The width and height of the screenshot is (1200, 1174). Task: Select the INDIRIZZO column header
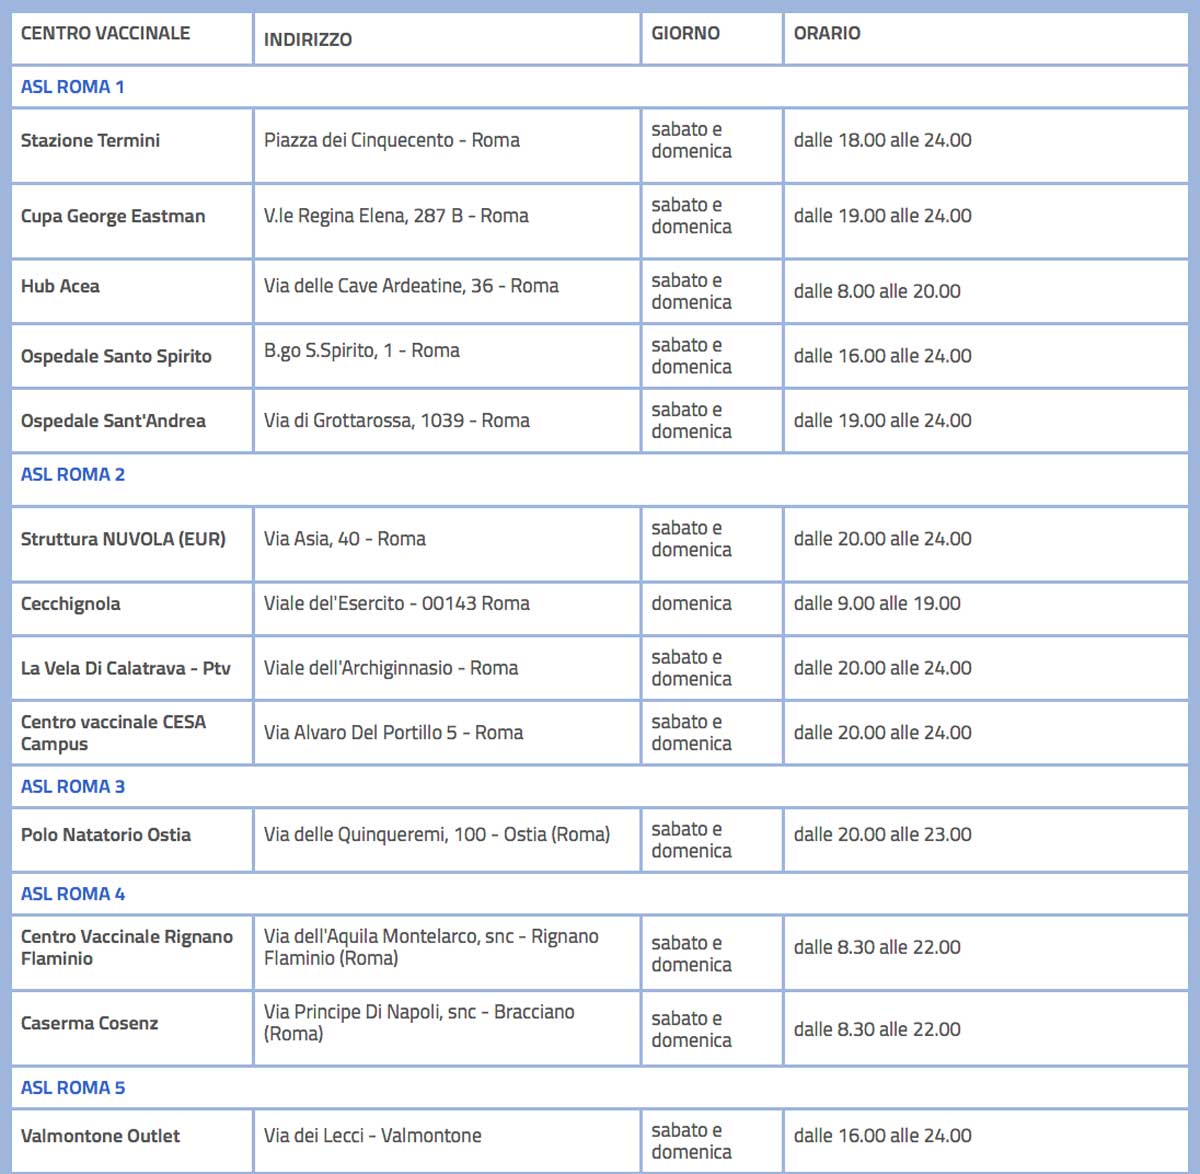[308, 40]
